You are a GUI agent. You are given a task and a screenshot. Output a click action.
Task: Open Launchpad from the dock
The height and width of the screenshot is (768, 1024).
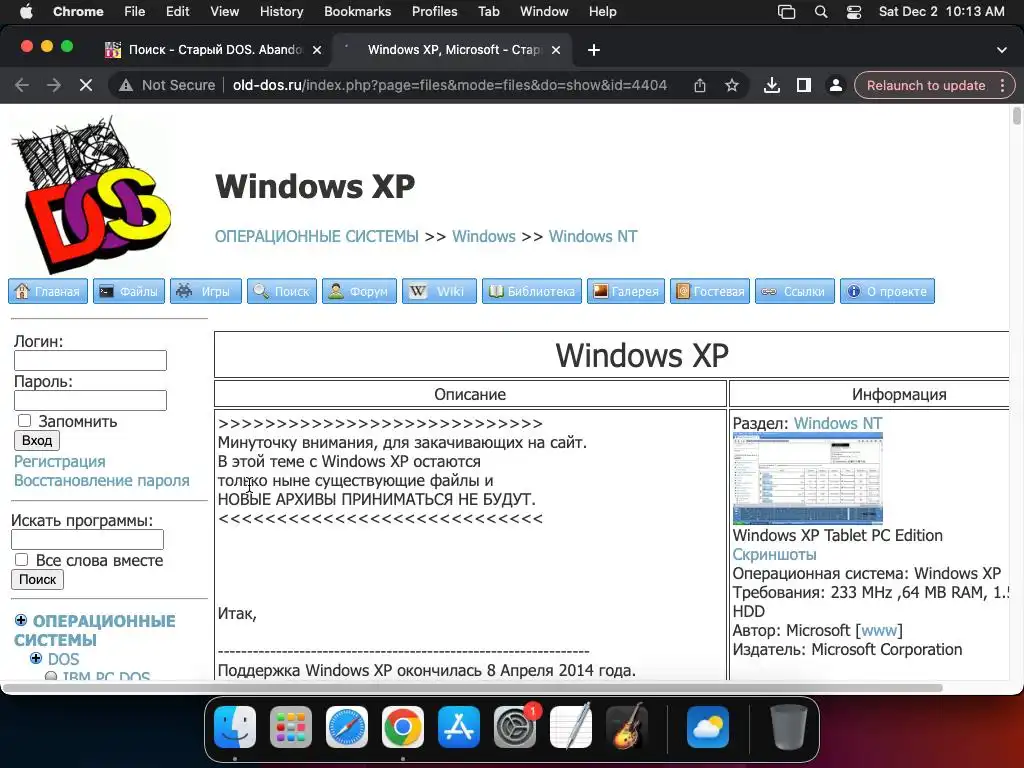pyautogui.click(x=291, y=727)
